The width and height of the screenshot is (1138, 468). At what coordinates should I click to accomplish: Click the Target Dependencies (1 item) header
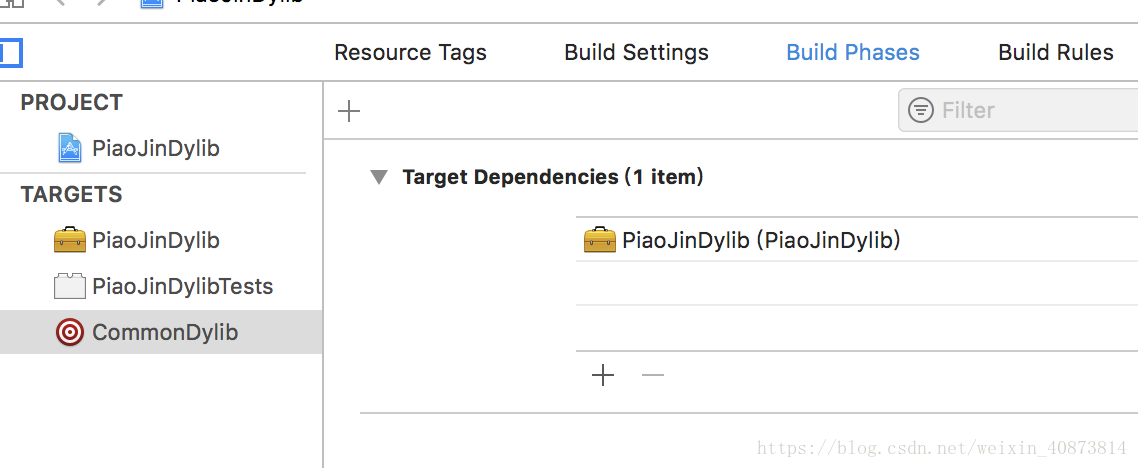(x=552, y=177)
